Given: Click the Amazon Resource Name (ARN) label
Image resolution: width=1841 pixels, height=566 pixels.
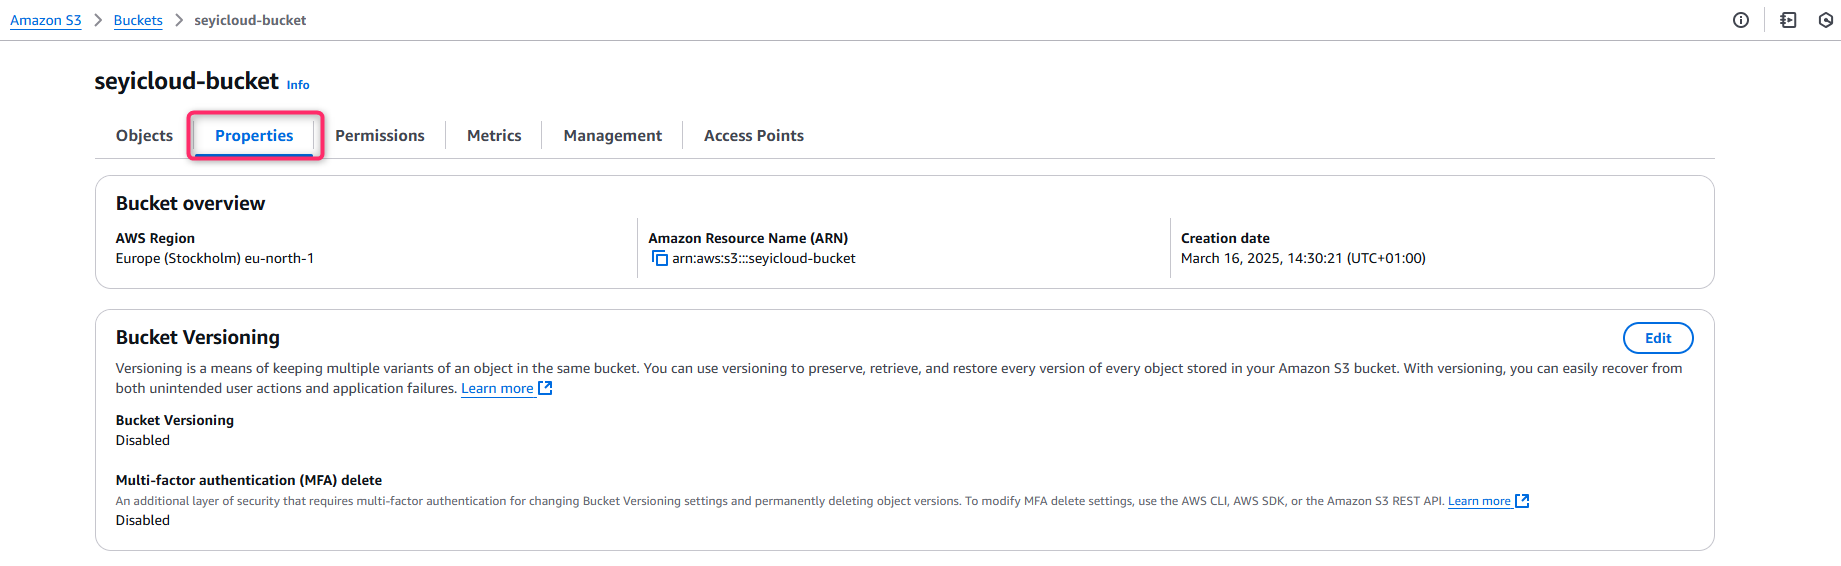Looking at the screenshot, I should click(x=748, y=238).
